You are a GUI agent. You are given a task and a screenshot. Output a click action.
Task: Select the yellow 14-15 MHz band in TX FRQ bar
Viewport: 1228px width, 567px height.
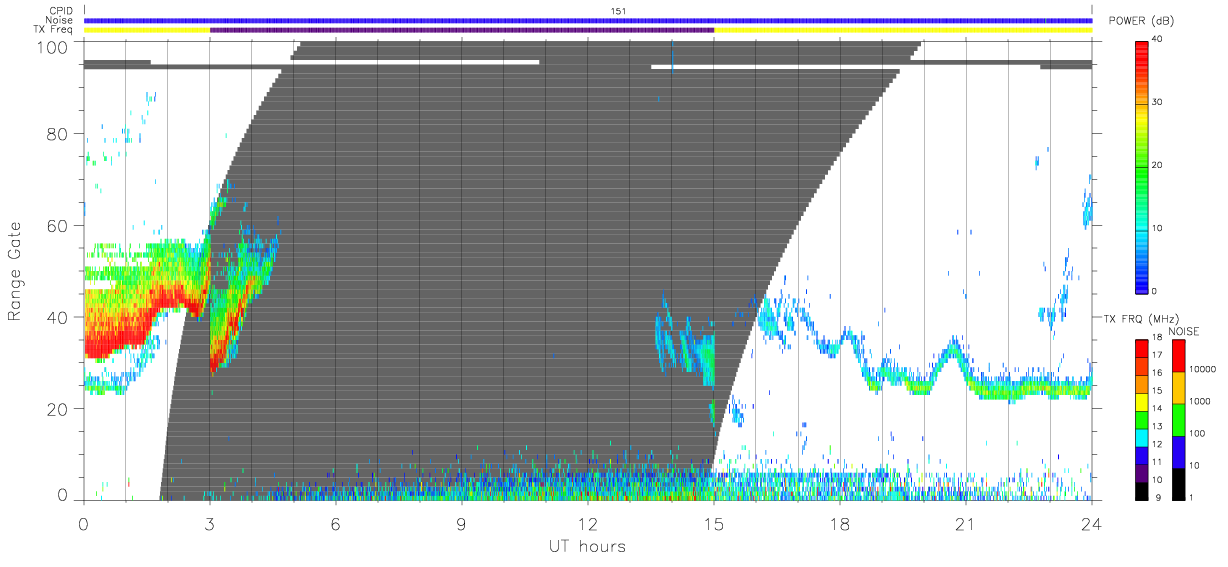(1142, 400)
